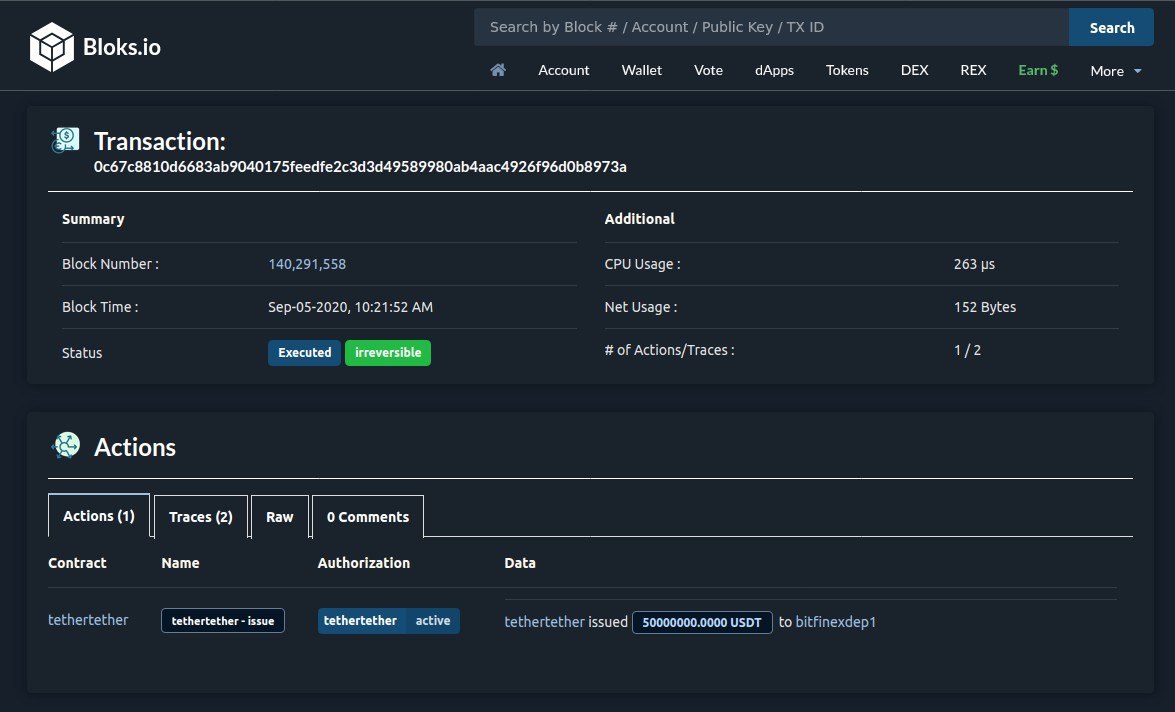Click the Summary heading
The image size is (1175, 712).
[93, 219]
